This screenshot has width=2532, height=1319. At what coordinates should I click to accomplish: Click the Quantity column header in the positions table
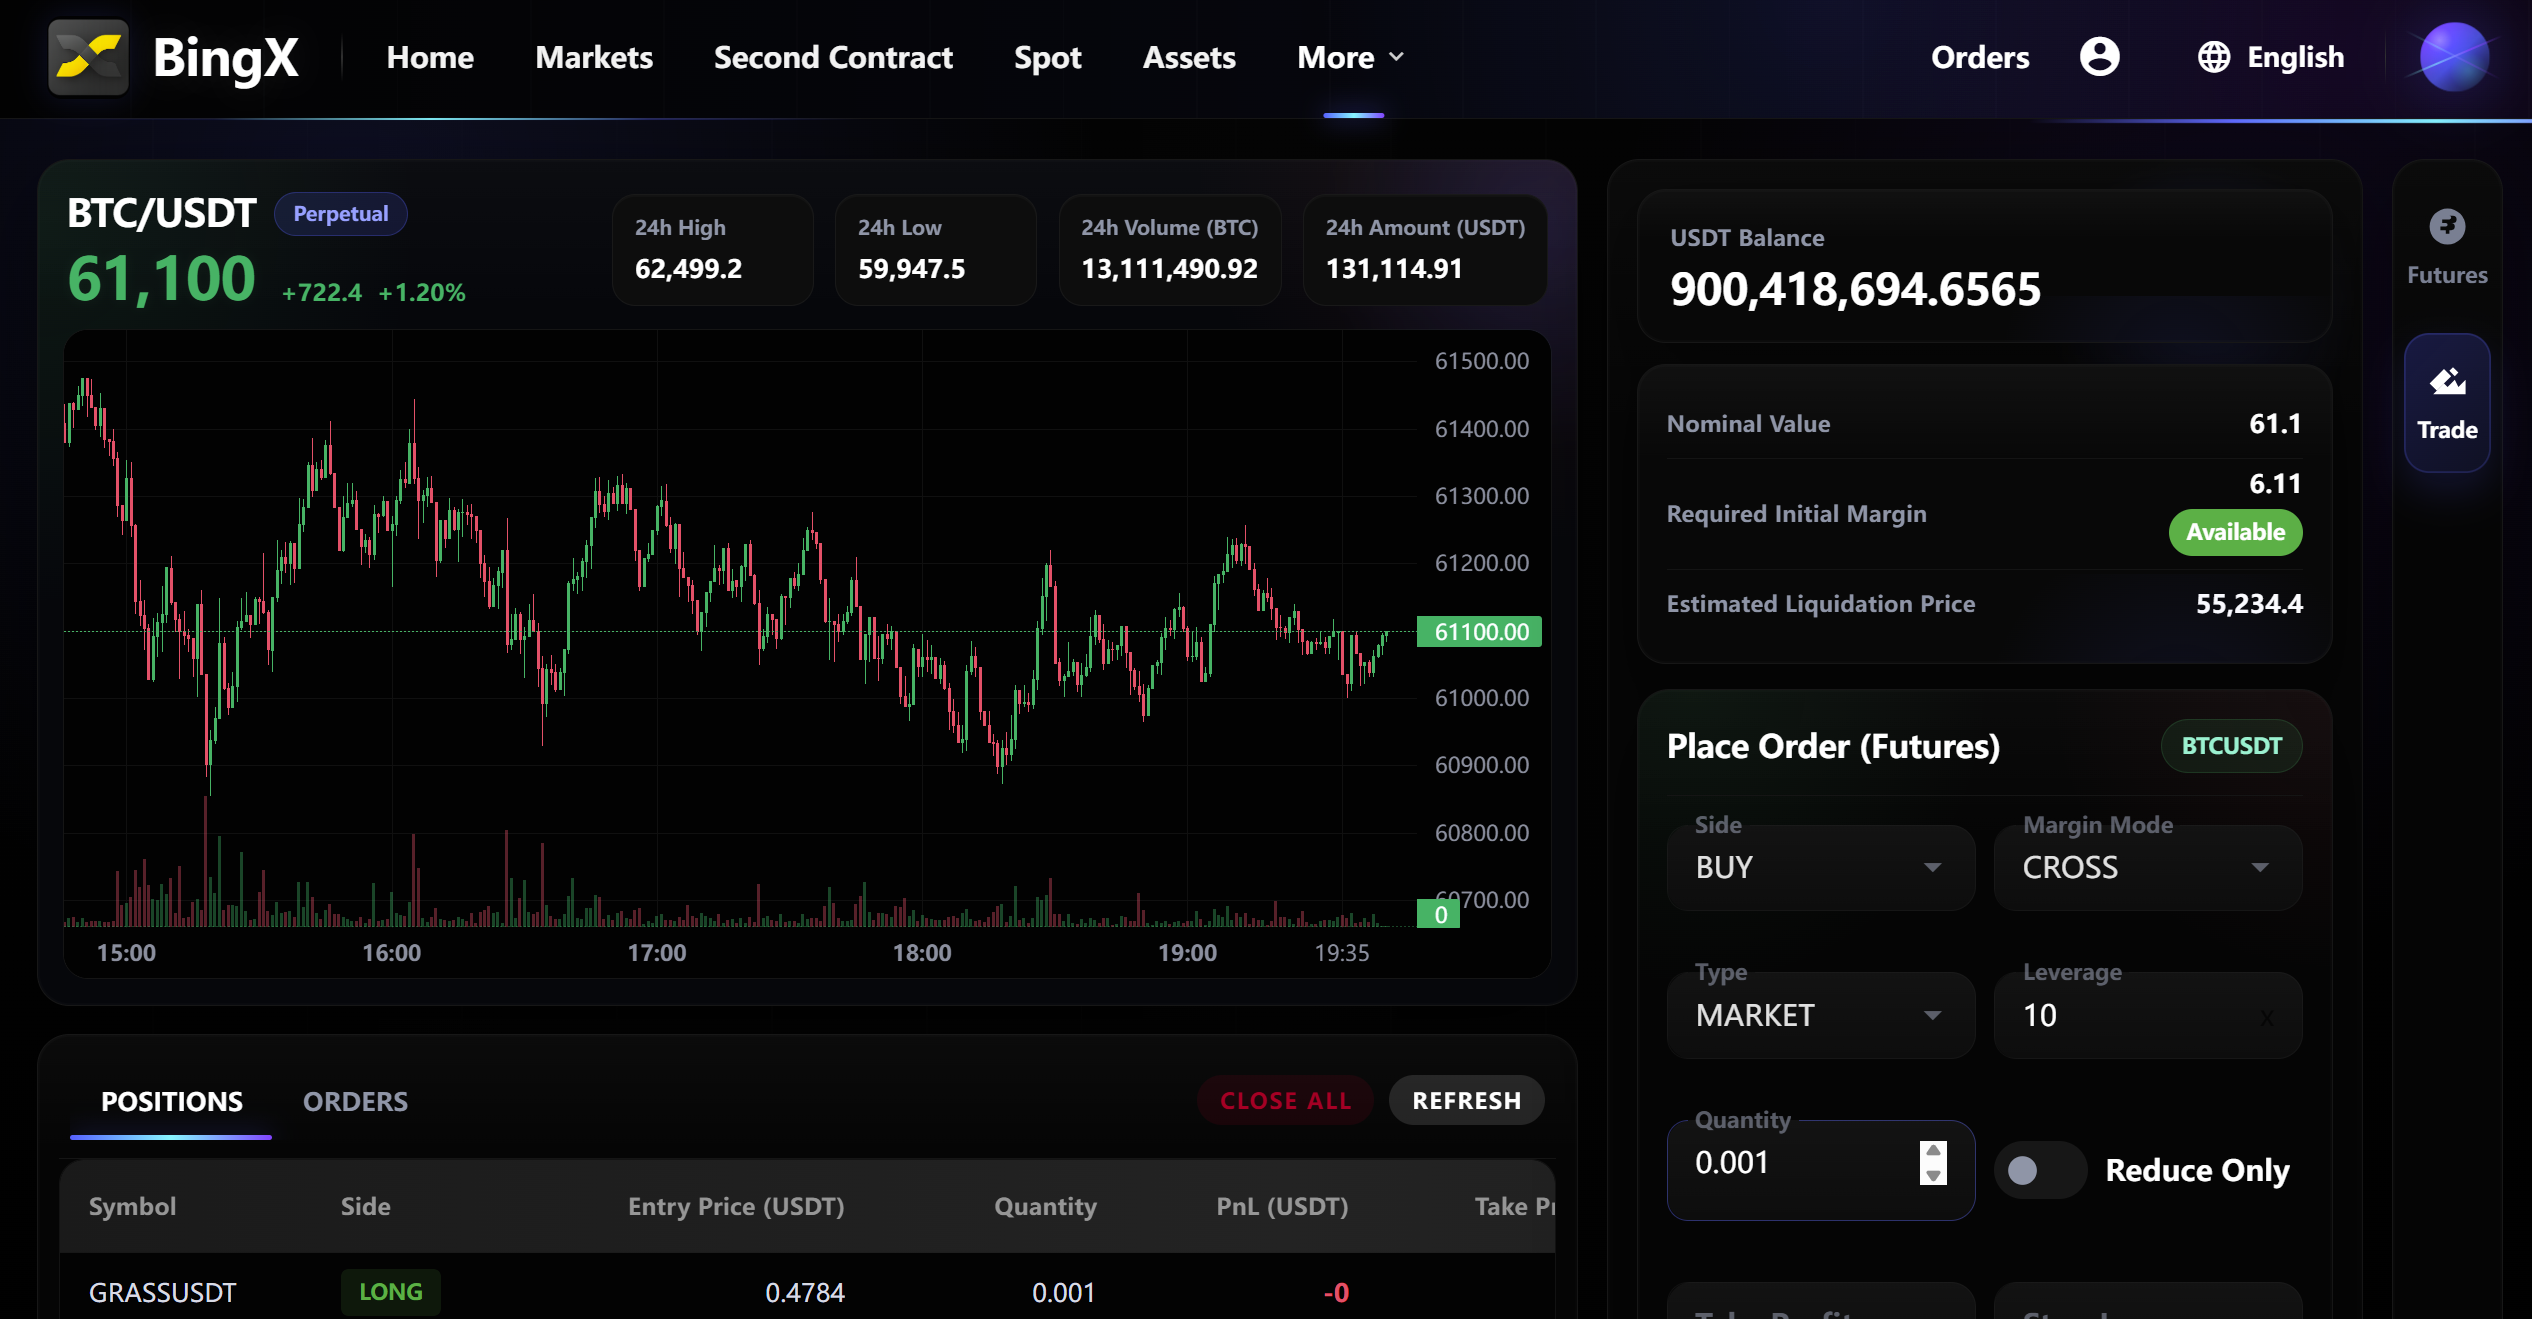(1045, 1206)
